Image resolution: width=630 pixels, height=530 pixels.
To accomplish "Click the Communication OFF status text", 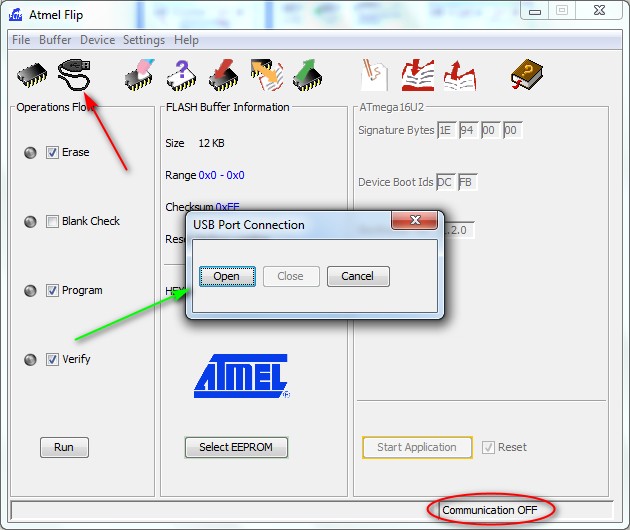I will [489, 510].
